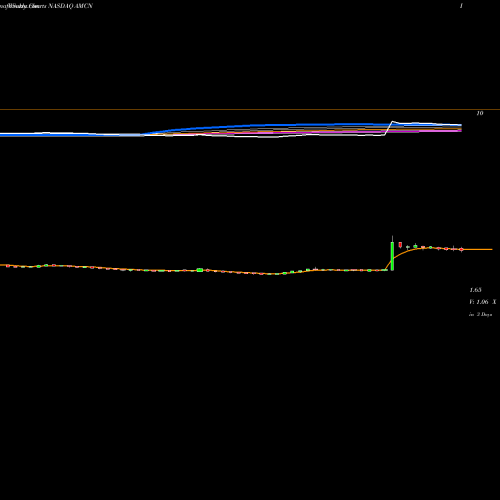Screen dimensions: 500x500
Task: Click the price axis label 10
Action: point(480,113)
